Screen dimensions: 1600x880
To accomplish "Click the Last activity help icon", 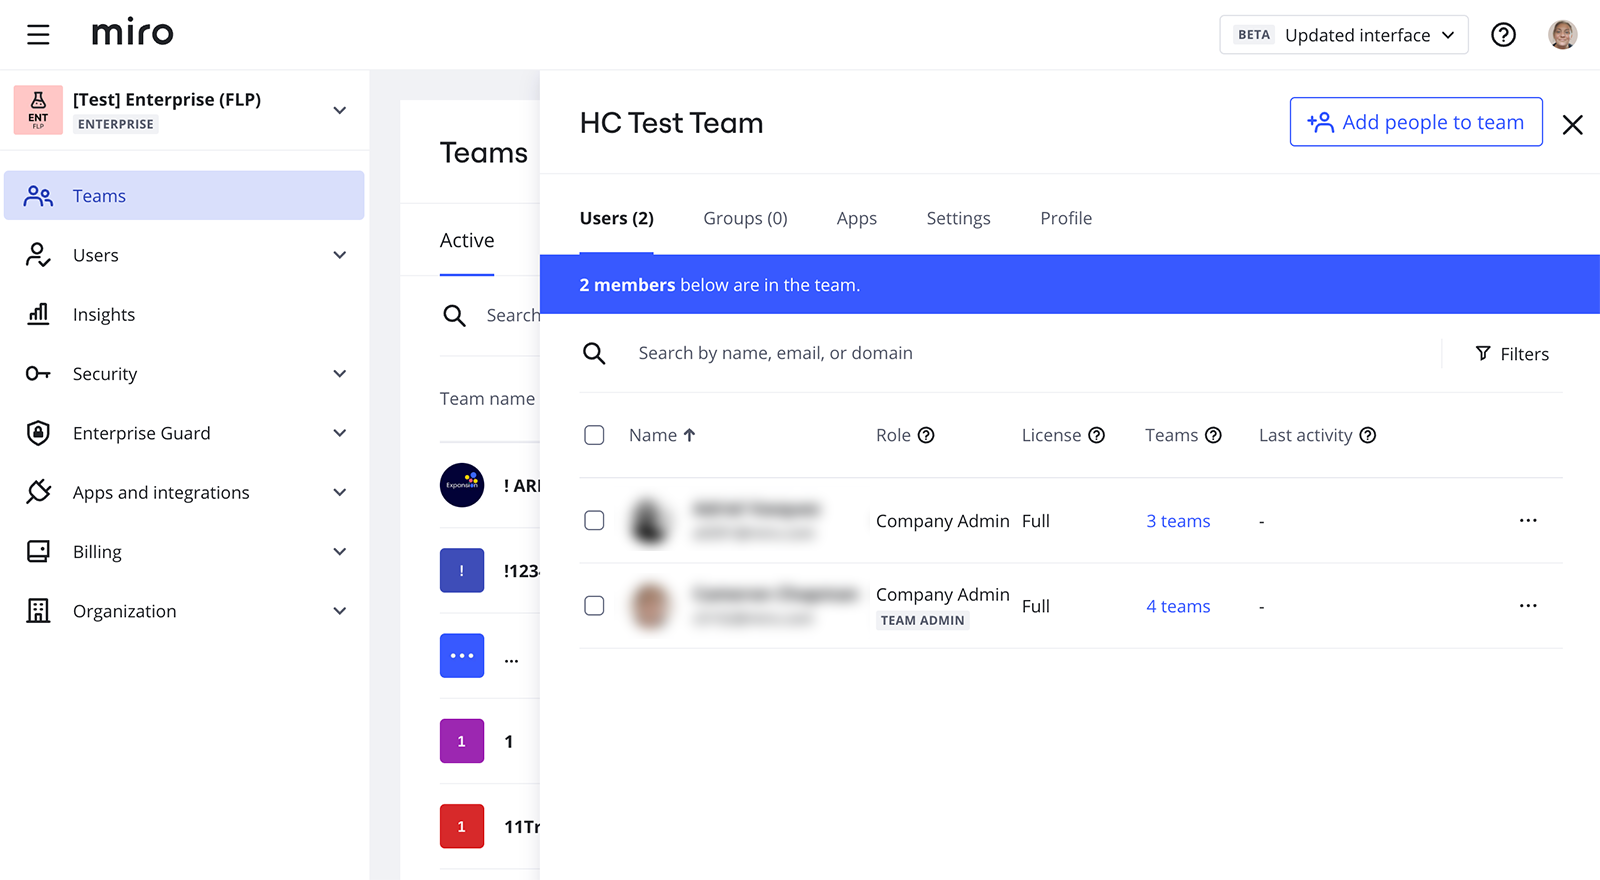I will (1367, 435).
